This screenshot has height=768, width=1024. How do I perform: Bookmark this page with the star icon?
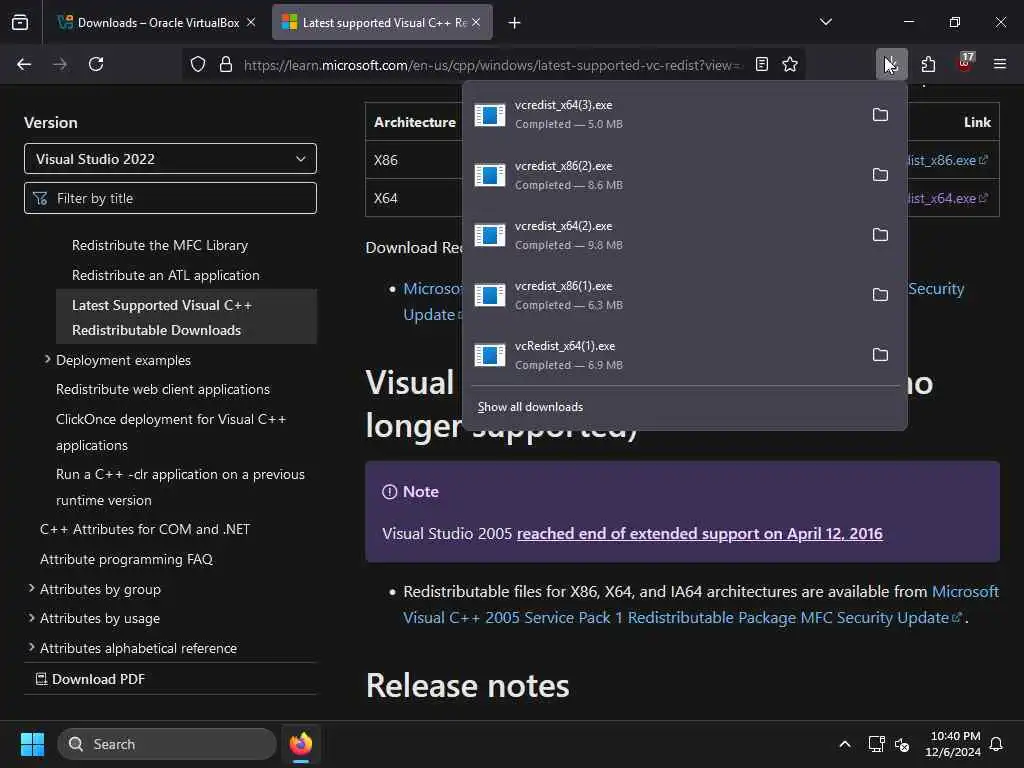click(x=790, y=64)
